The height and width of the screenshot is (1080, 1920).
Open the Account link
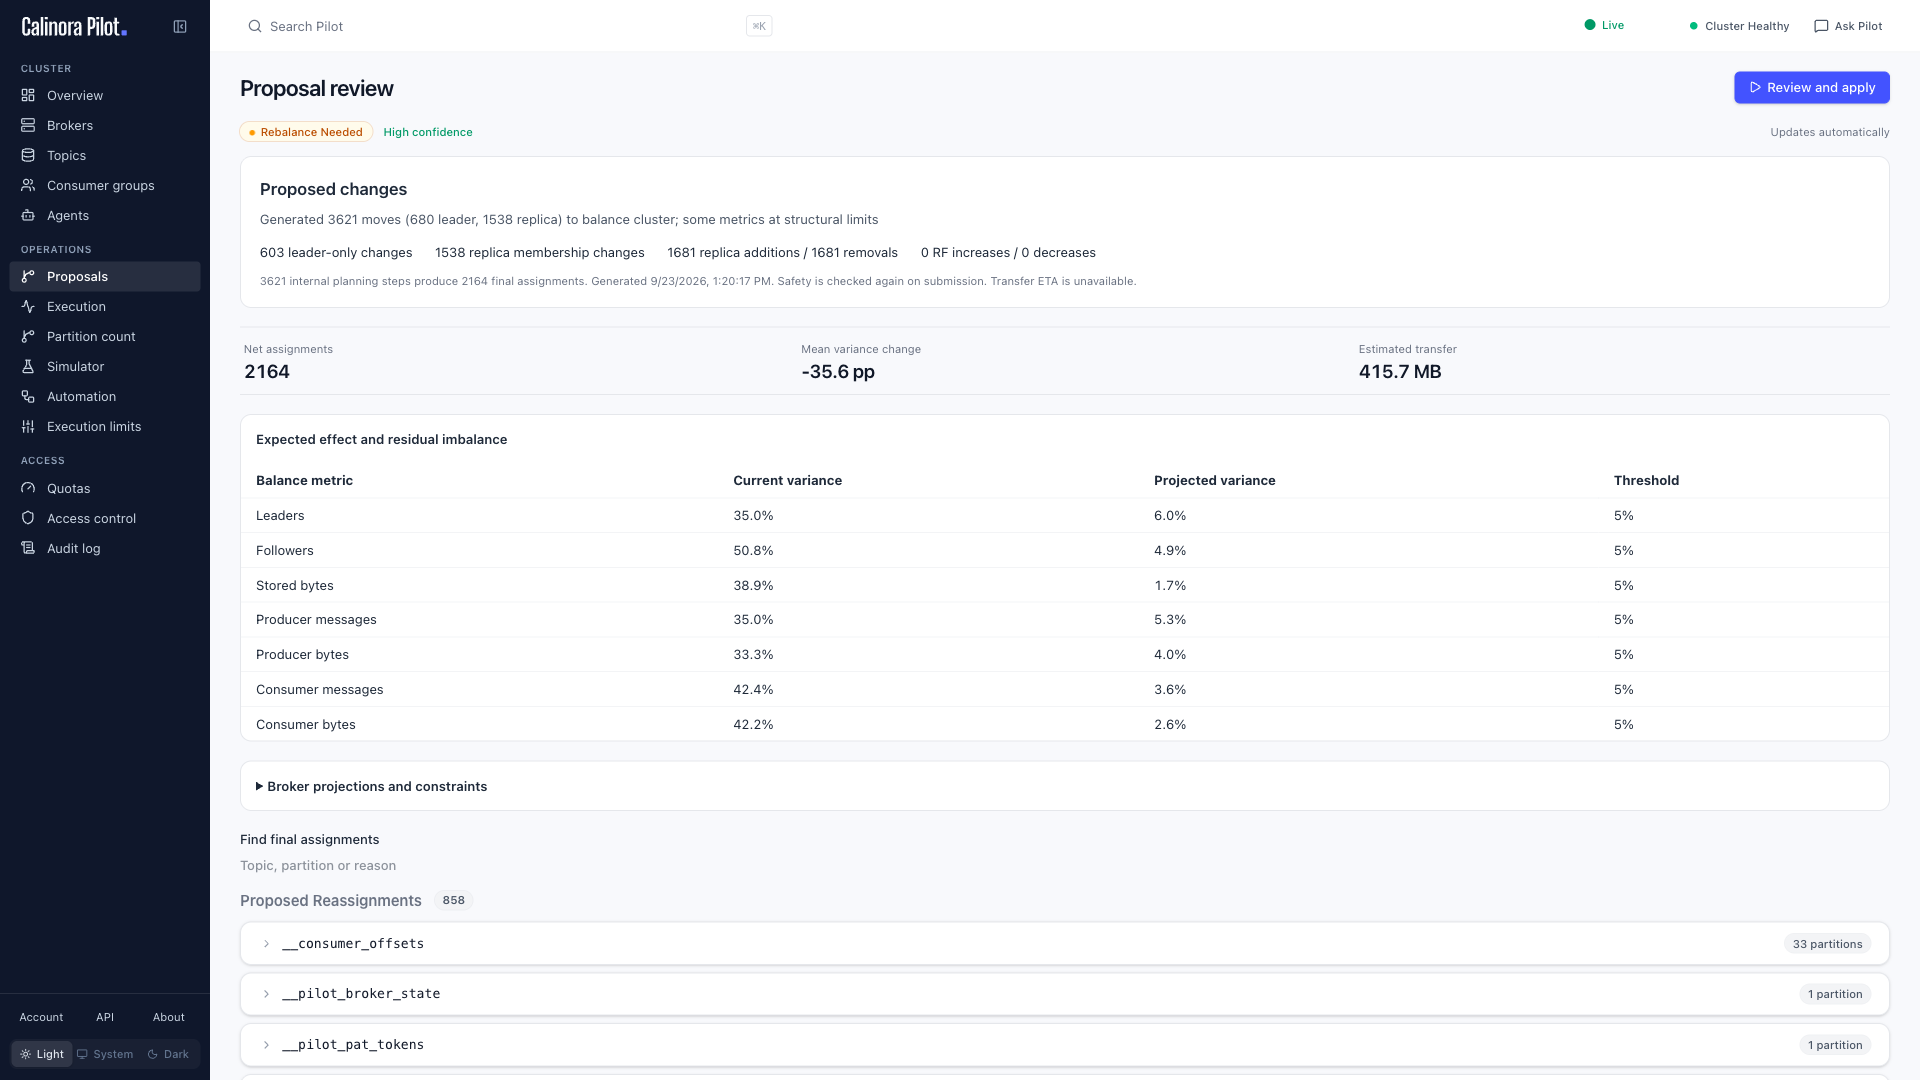click(x=41, y=1017)
